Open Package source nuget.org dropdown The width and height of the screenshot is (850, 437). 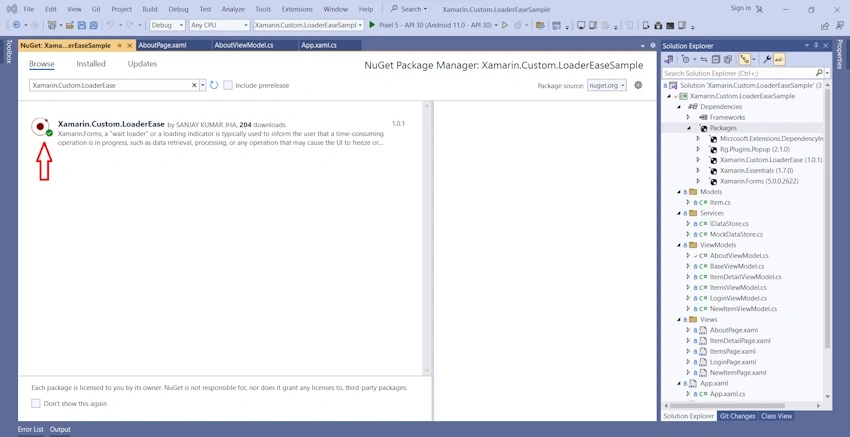(607, 85)
